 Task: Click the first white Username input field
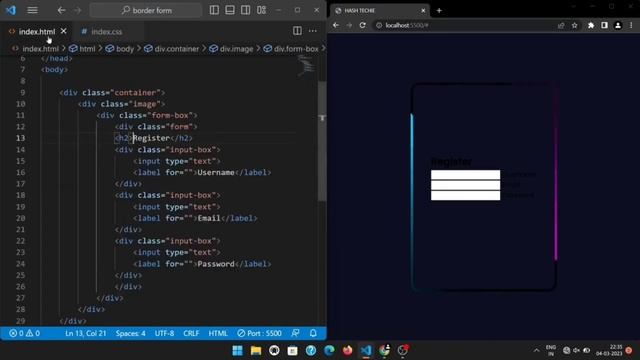465,175
